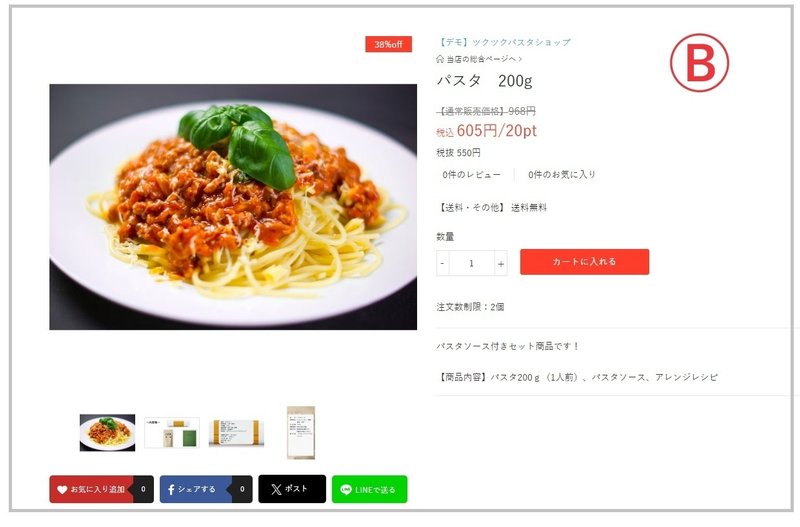Select the pasta plate thumbnail

point(108,433)
